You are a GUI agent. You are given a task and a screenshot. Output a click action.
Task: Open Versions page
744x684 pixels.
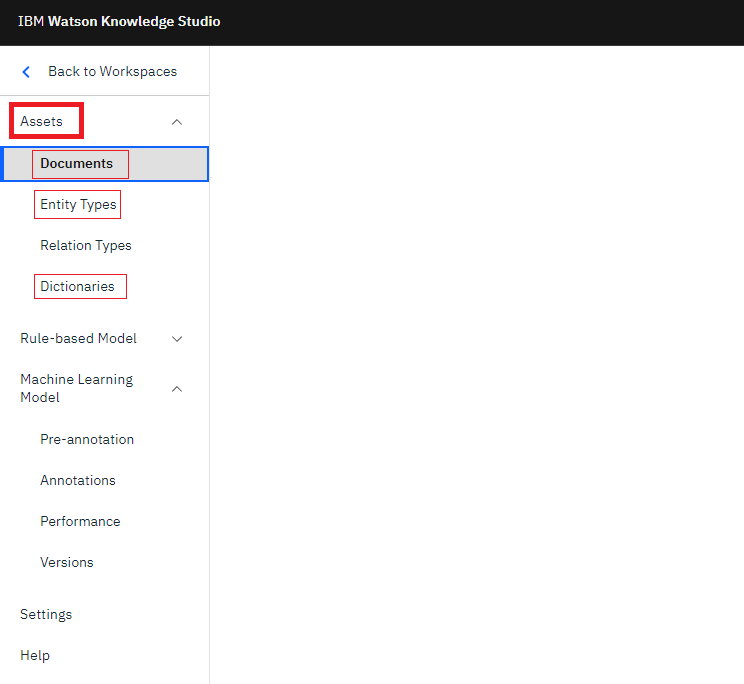pos(67,563)
